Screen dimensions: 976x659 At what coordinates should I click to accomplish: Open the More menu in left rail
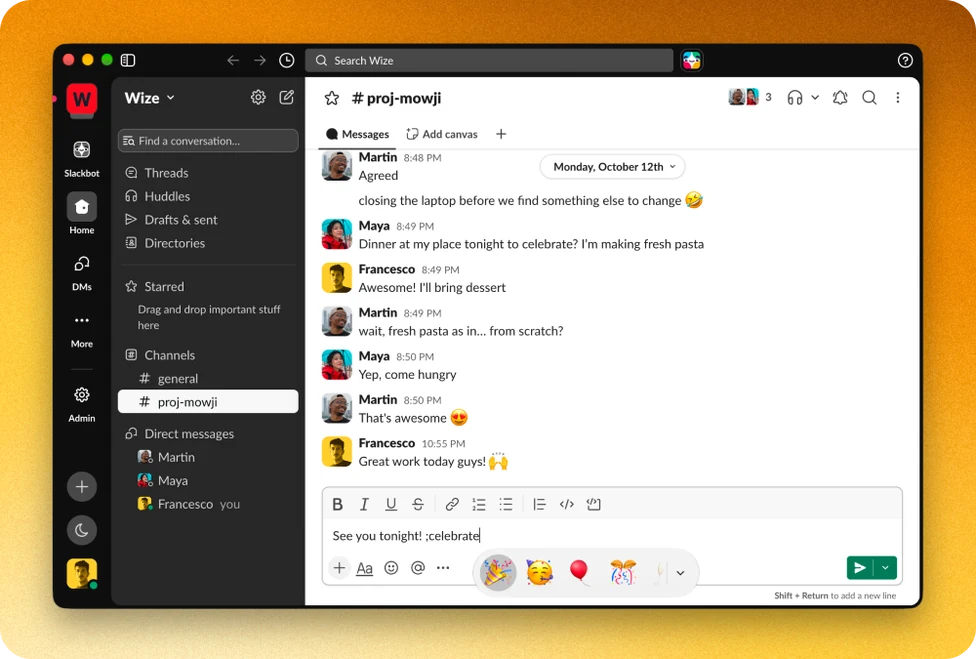click(x=82, y=330)
